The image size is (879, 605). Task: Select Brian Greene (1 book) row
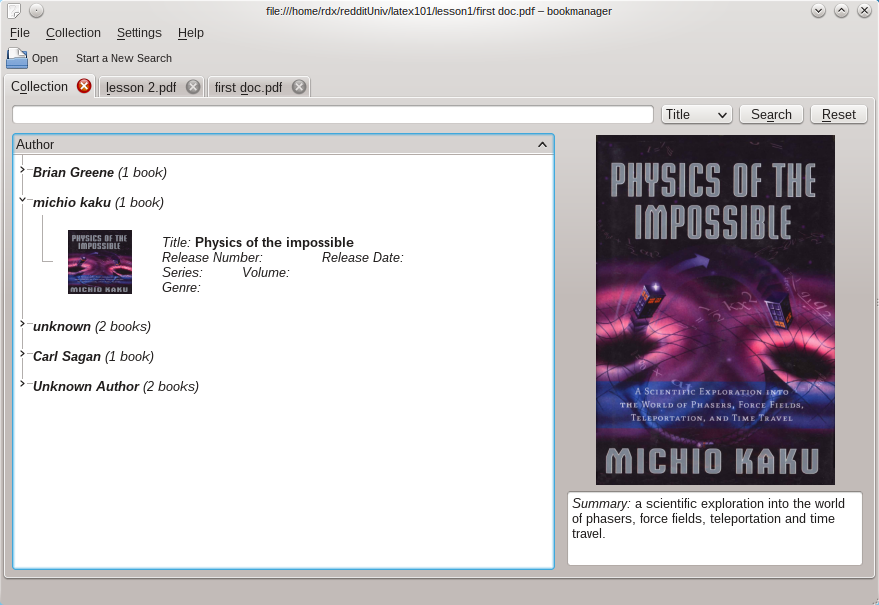[x=100, y=173]
